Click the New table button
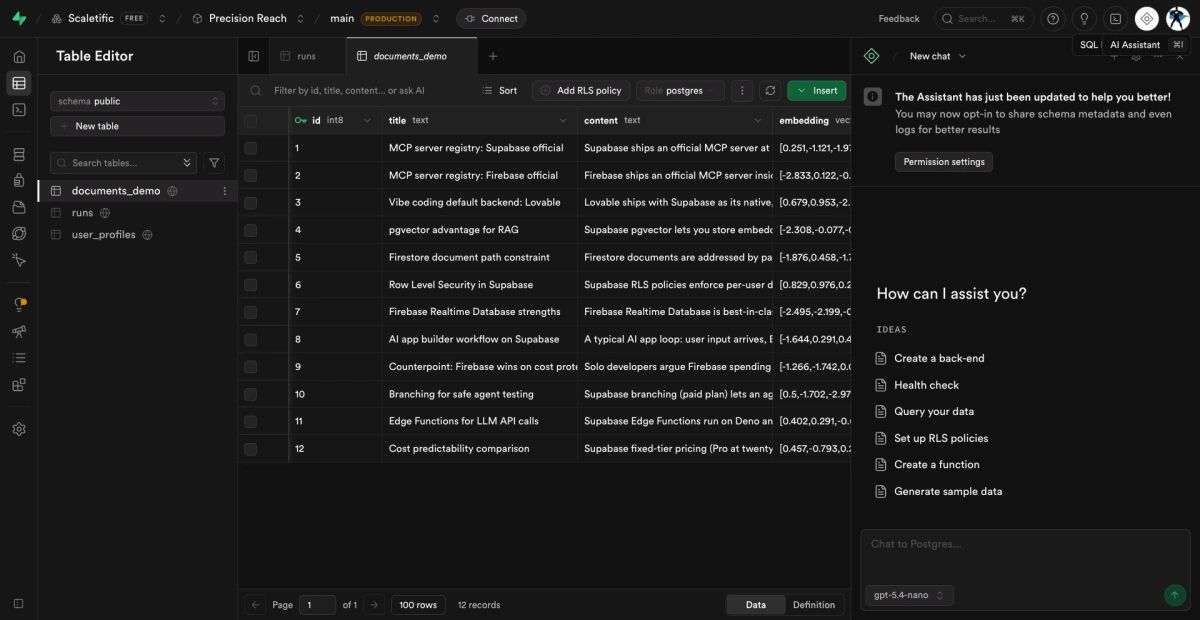This screenshot has height=620, width=1200. click(137, 126)
